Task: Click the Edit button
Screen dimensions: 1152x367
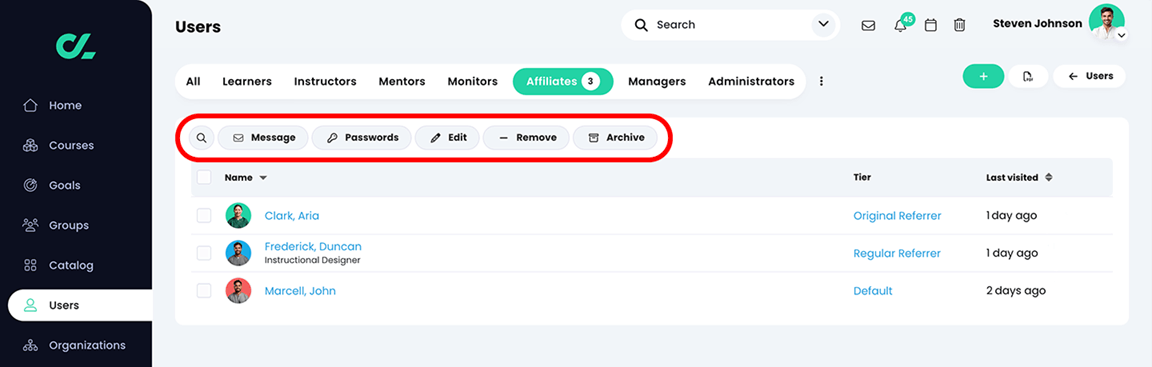Action: (447, 137)
